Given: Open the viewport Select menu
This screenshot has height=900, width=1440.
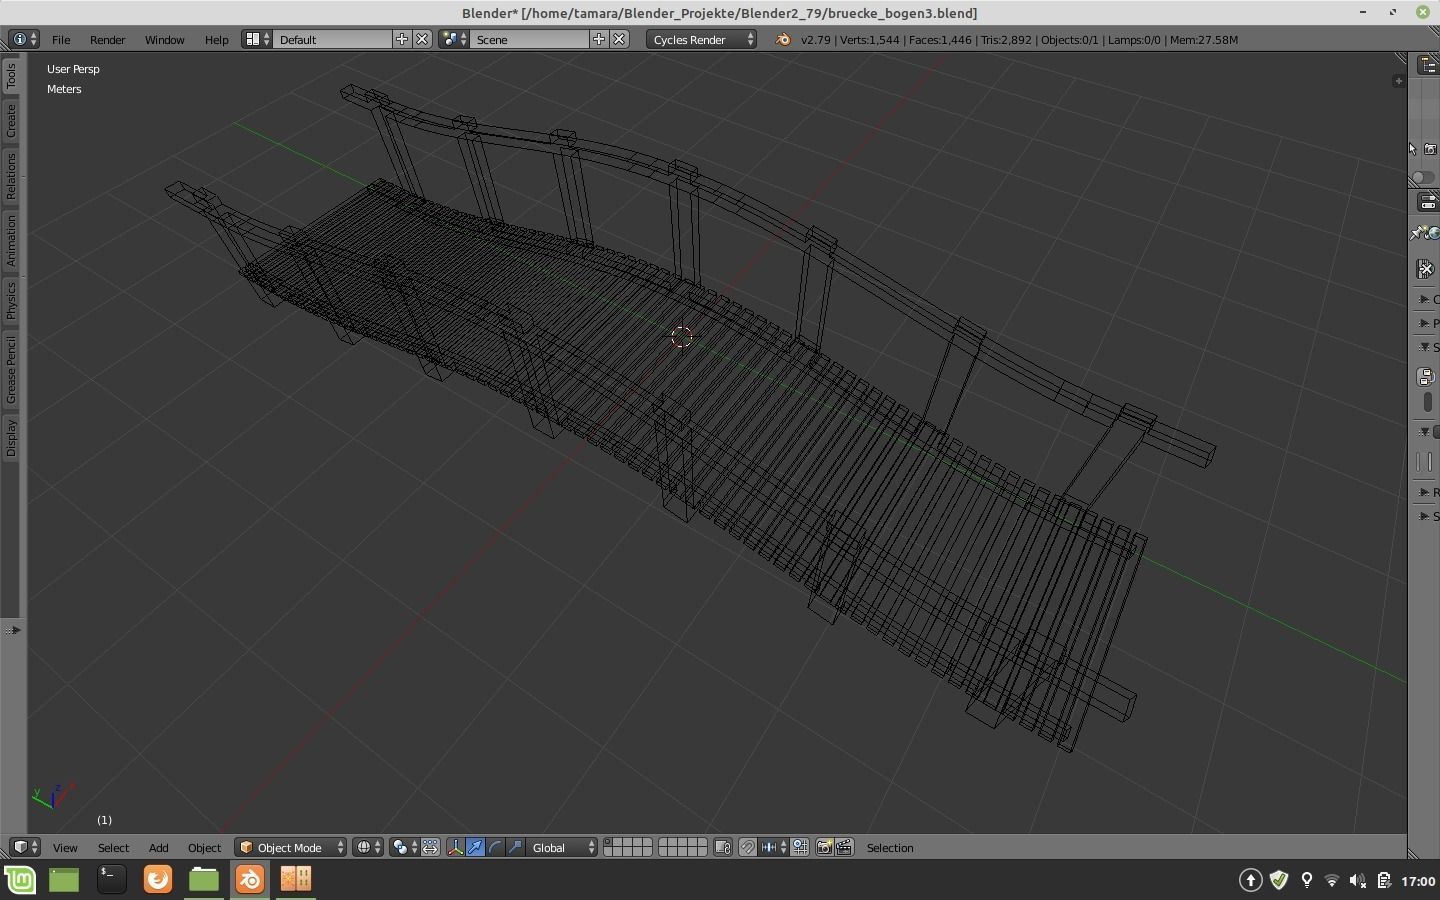Looking at the screenshot, I should pyautogui.click(x=113, y=847).
